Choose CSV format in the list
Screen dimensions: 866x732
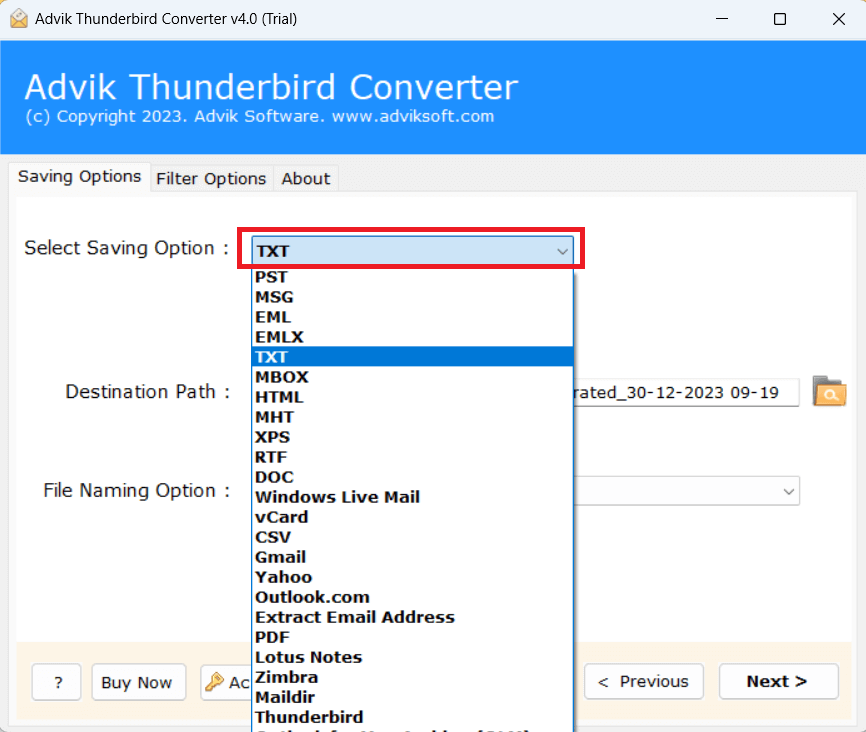[x=413, y=537]
